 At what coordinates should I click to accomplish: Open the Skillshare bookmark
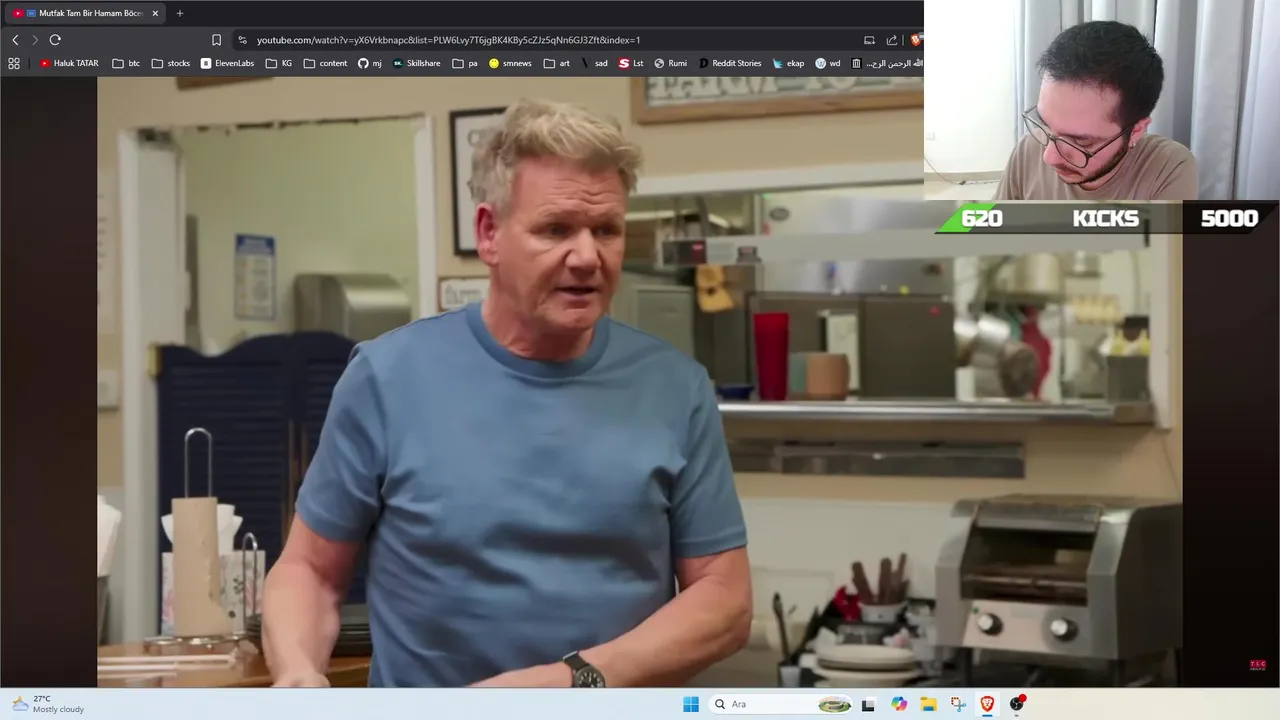[417, 63]
